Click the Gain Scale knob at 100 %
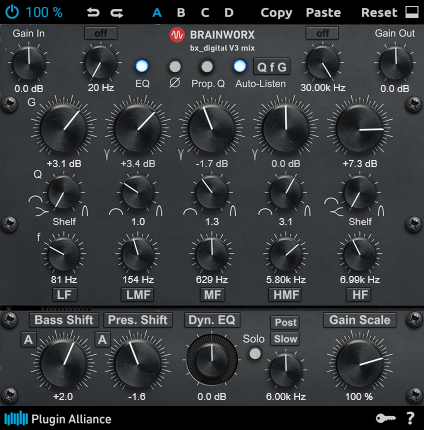This screenshot has height=430, width=424. point(360,364)
